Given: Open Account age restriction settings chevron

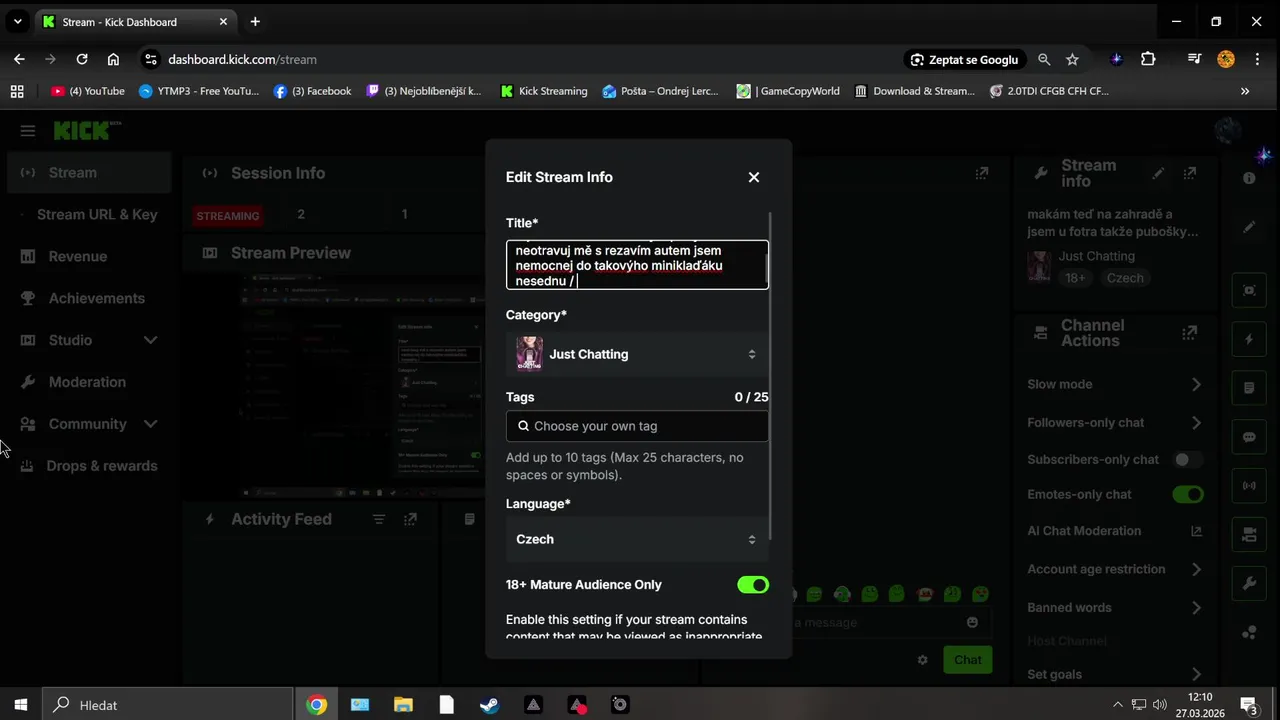Looking at the screenshot, I should pos(1196,569).
